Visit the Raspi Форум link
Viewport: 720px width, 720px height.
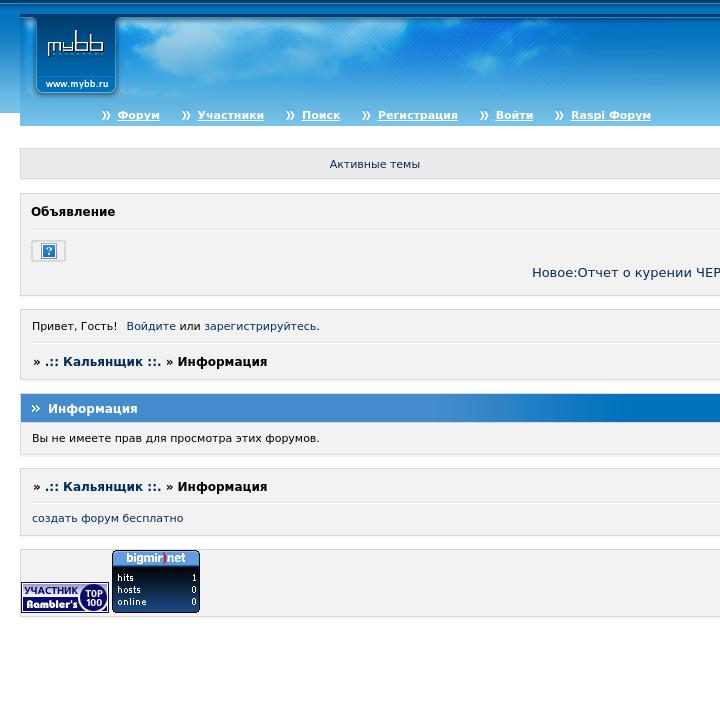pyautogui.click(x=611, y=115)
